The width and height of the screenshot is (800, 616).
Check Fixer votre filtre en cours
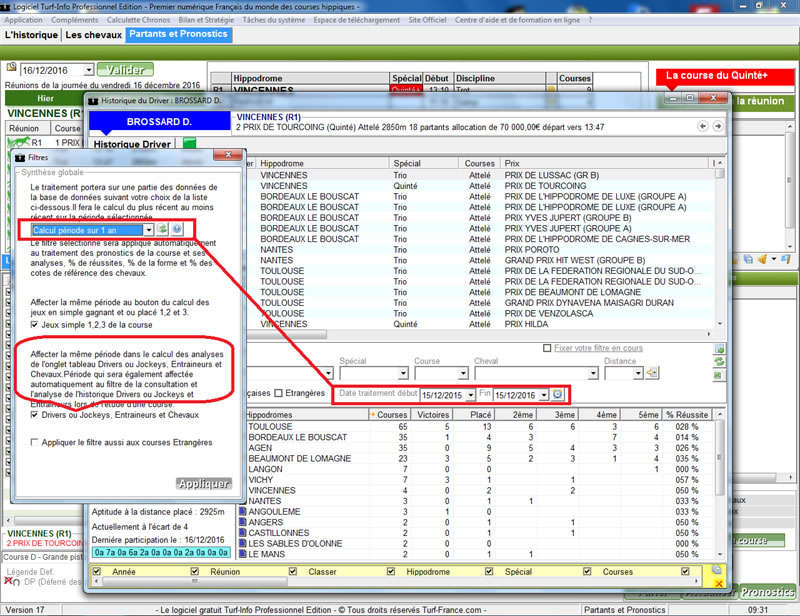[x=546, y=348]
